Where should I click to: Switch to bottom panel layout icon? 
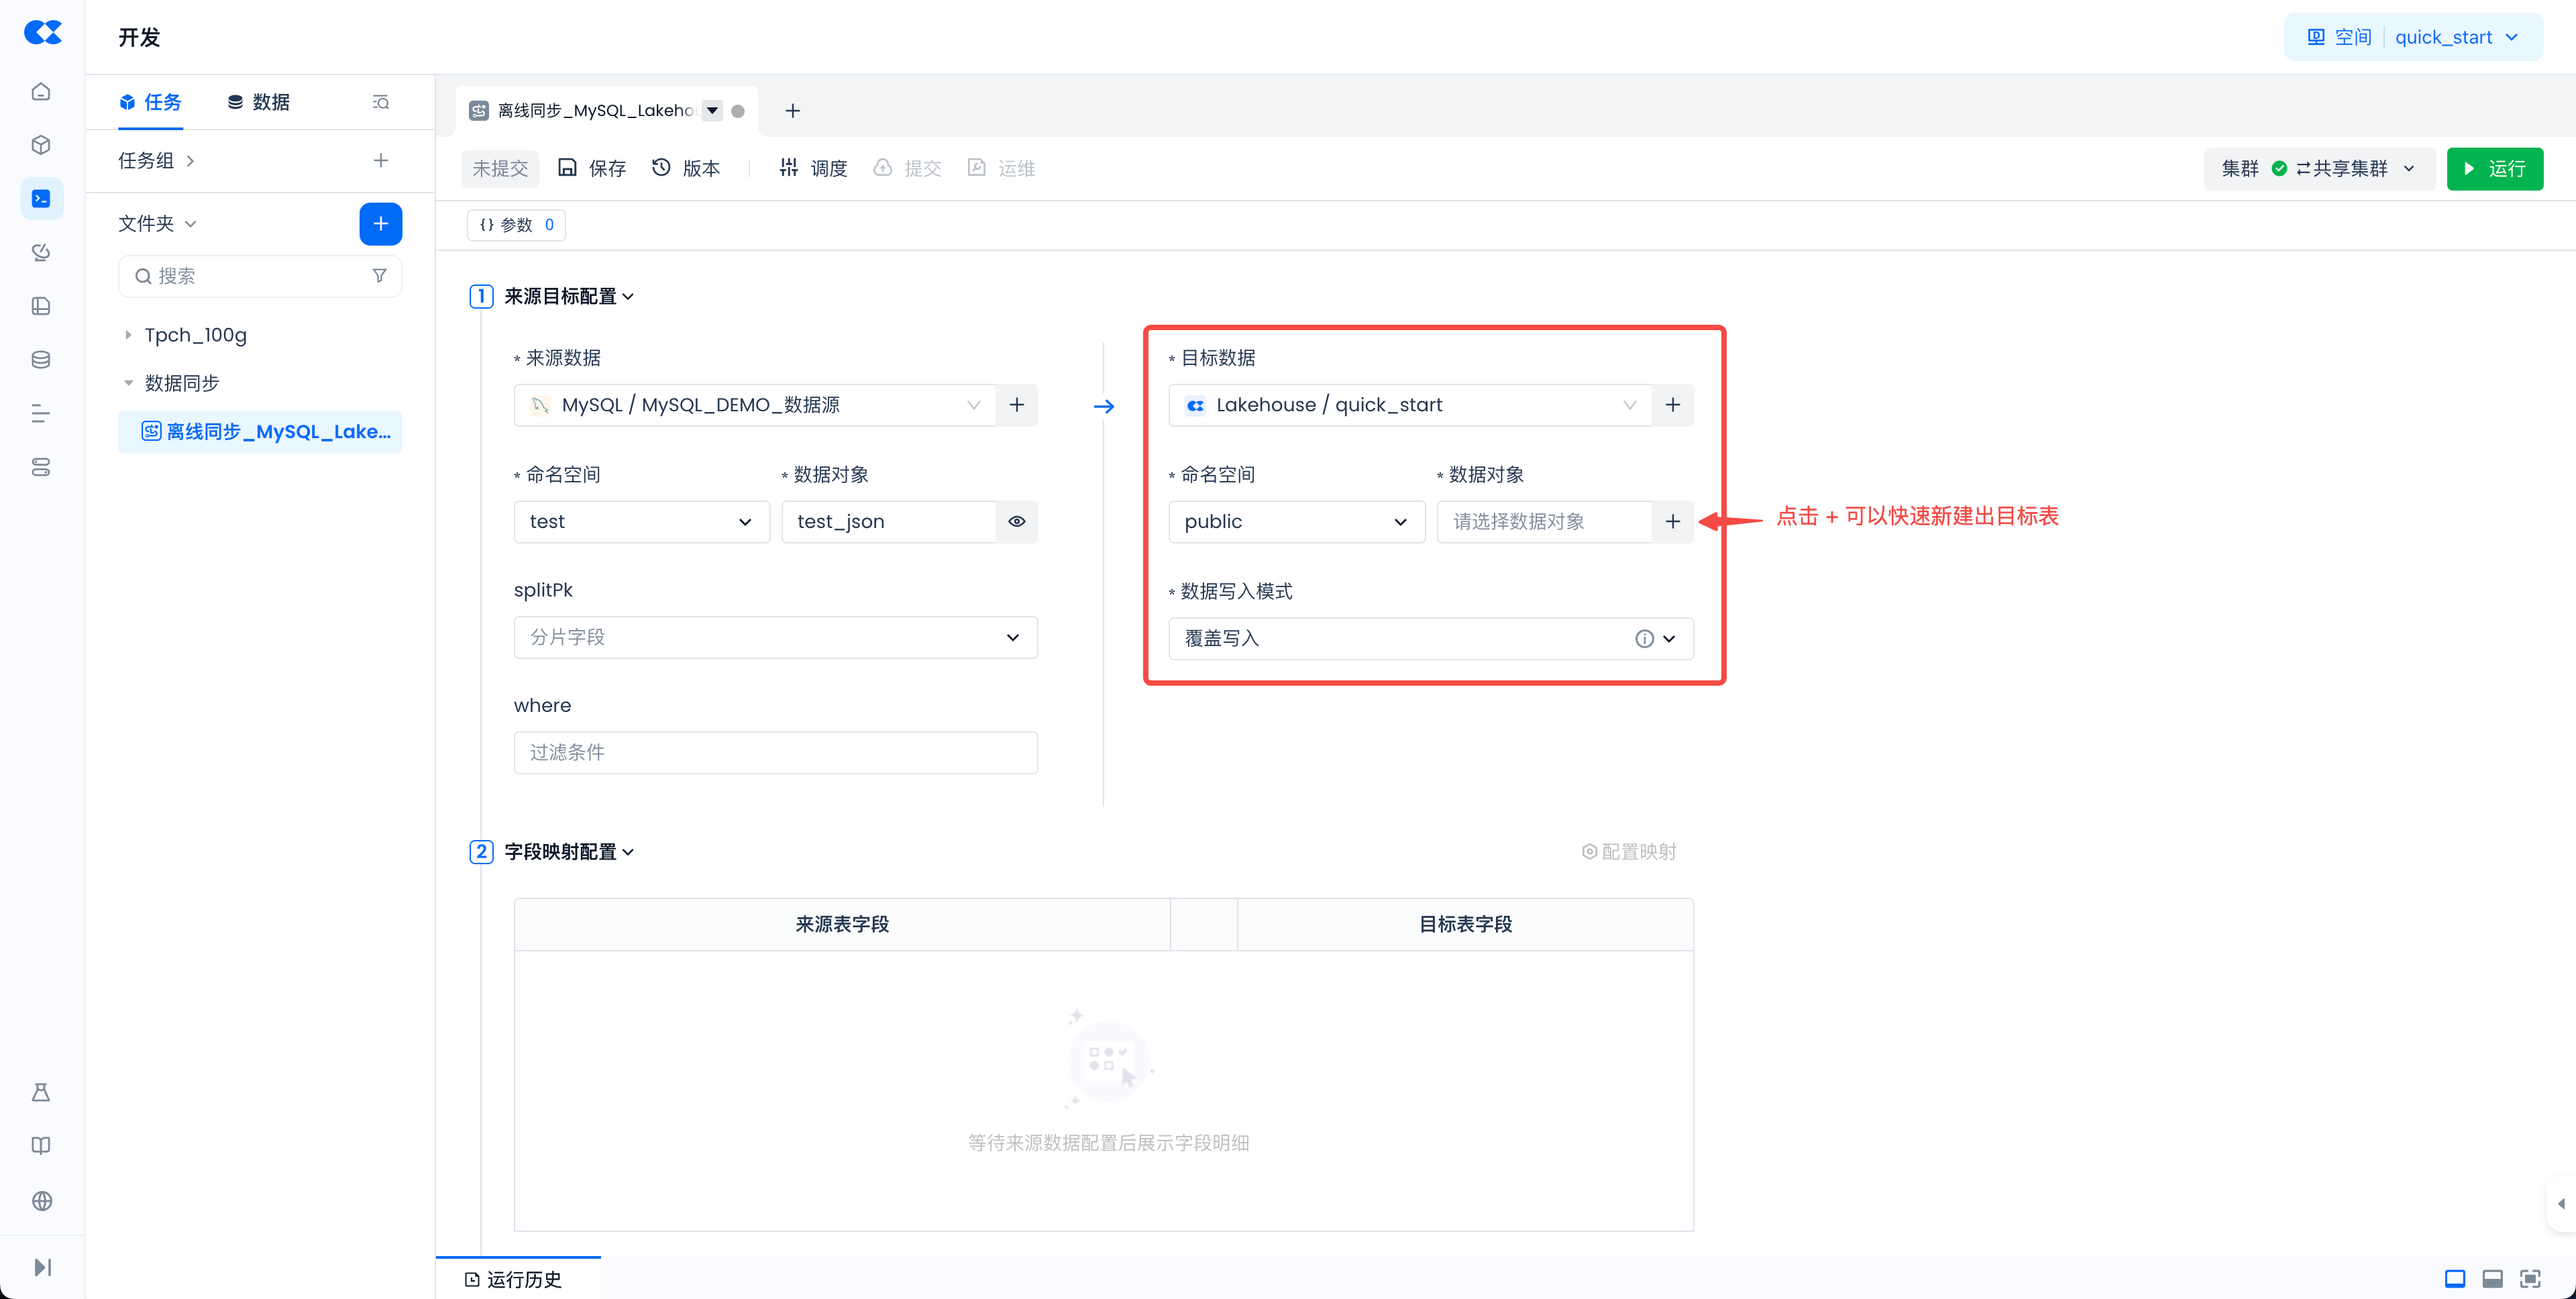[2492, 1278]
